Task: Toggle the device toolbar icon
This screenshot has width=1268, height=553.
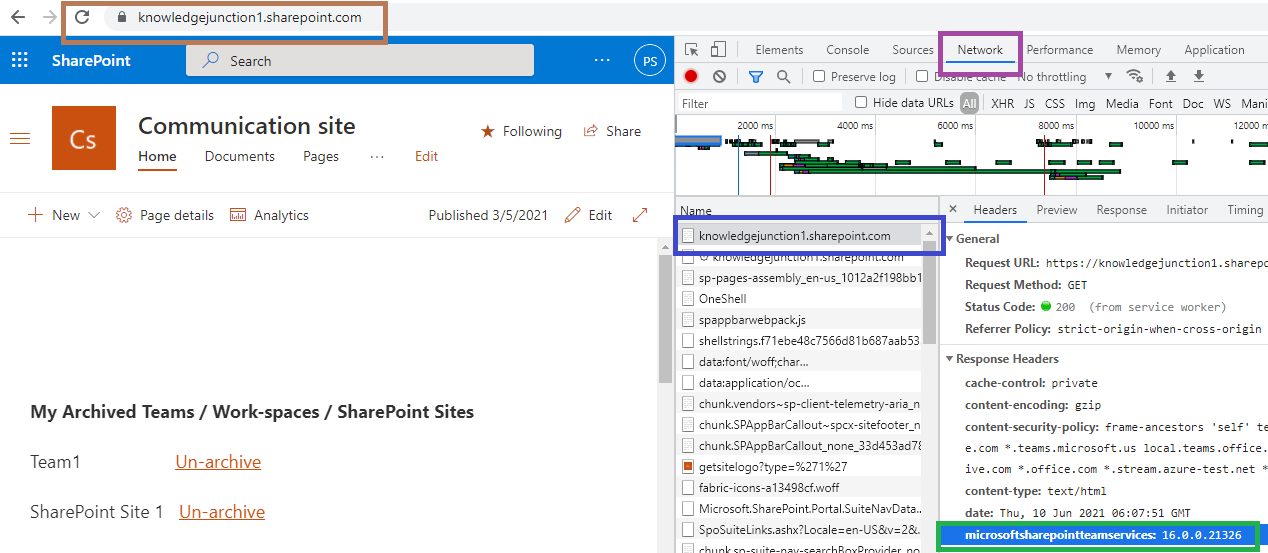Action: click(718, 50)
